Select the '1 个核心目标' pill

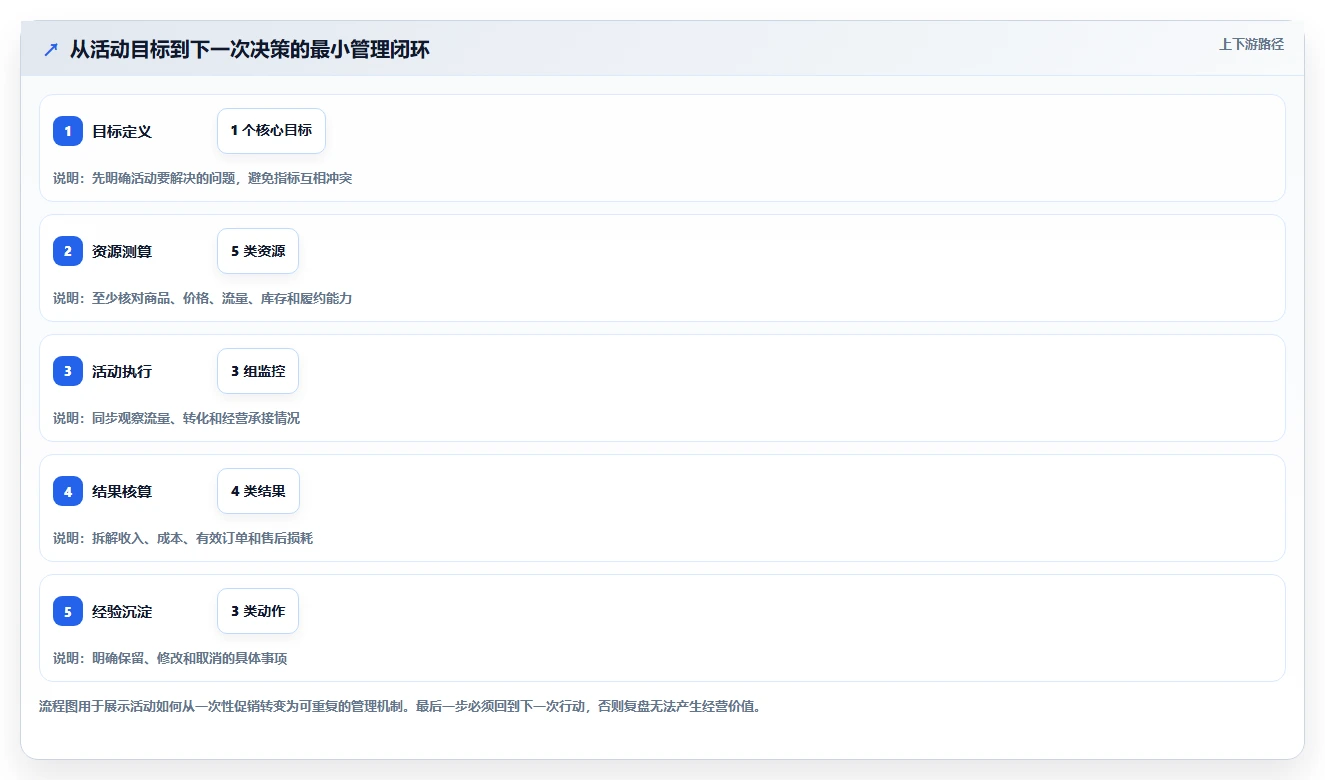point(271,131)
